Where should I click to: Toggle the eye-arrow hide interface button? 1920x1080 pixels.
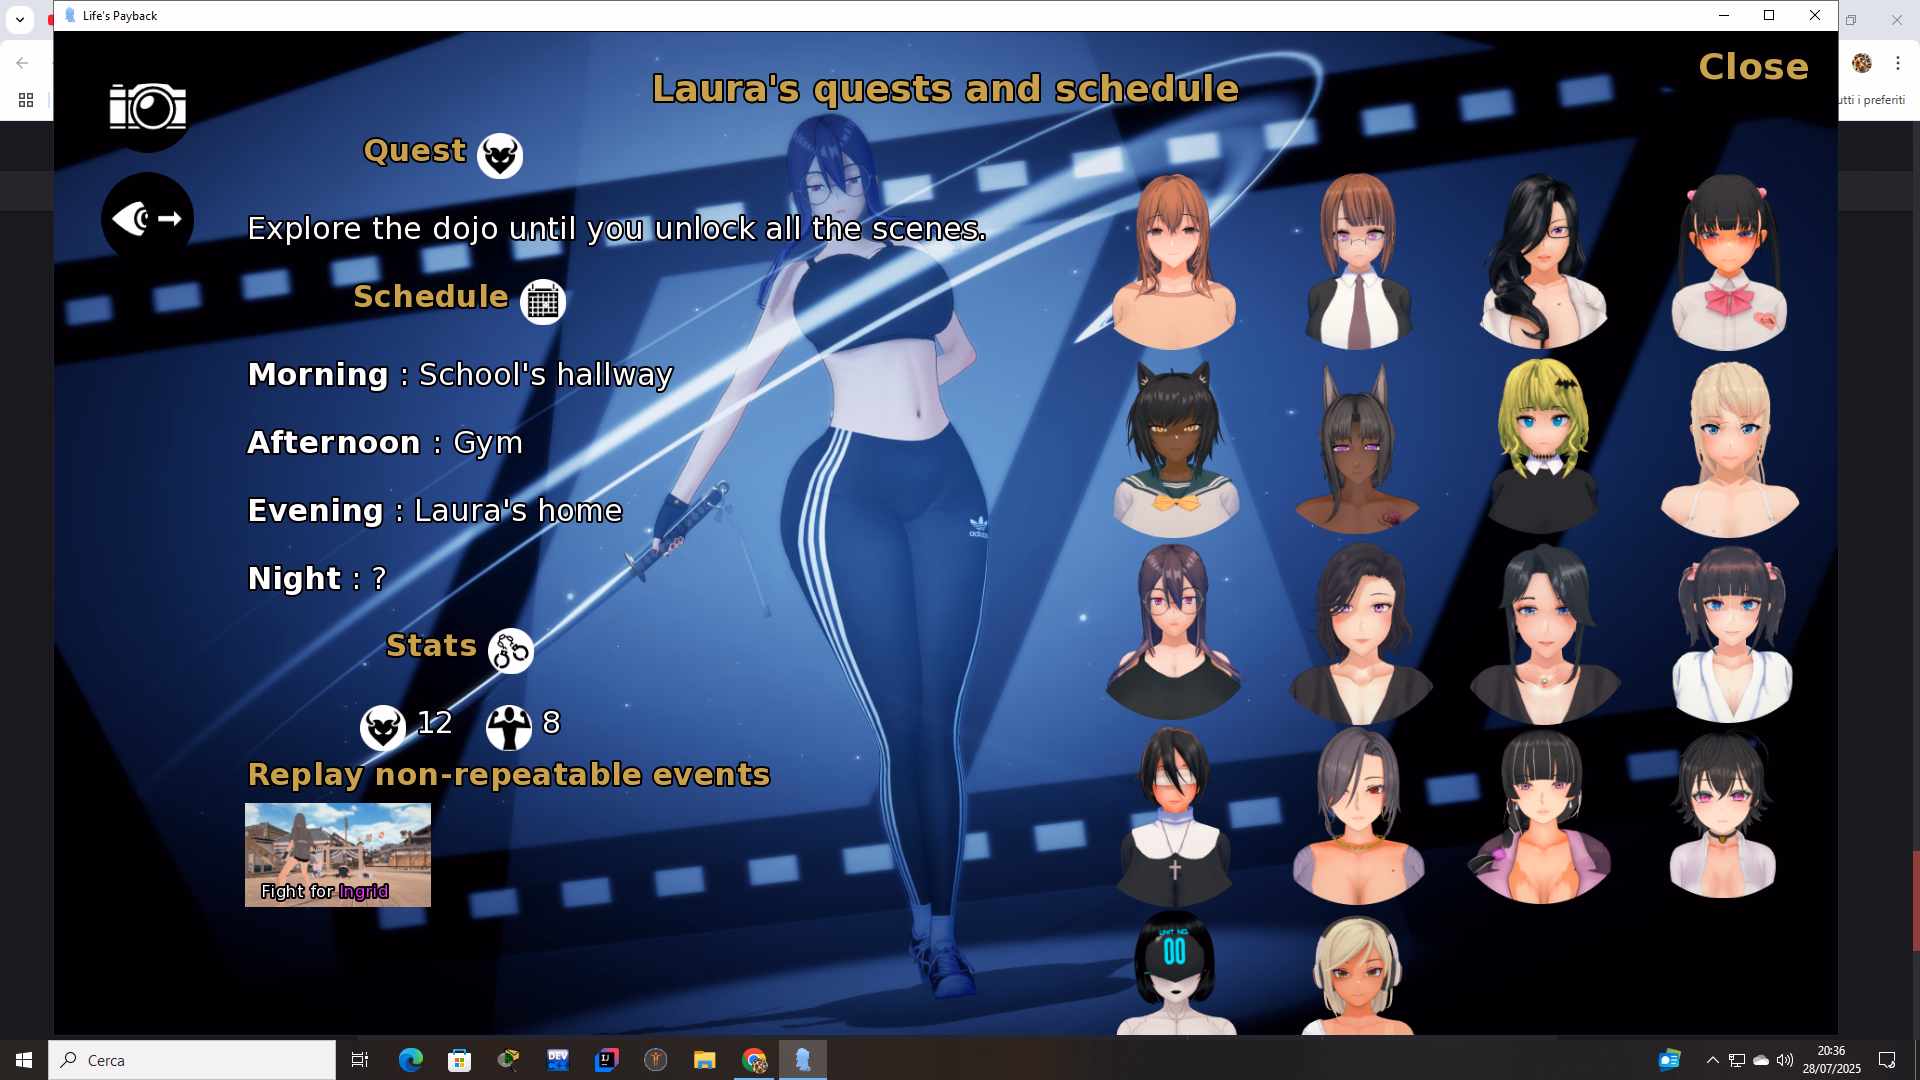coord(148,218)
